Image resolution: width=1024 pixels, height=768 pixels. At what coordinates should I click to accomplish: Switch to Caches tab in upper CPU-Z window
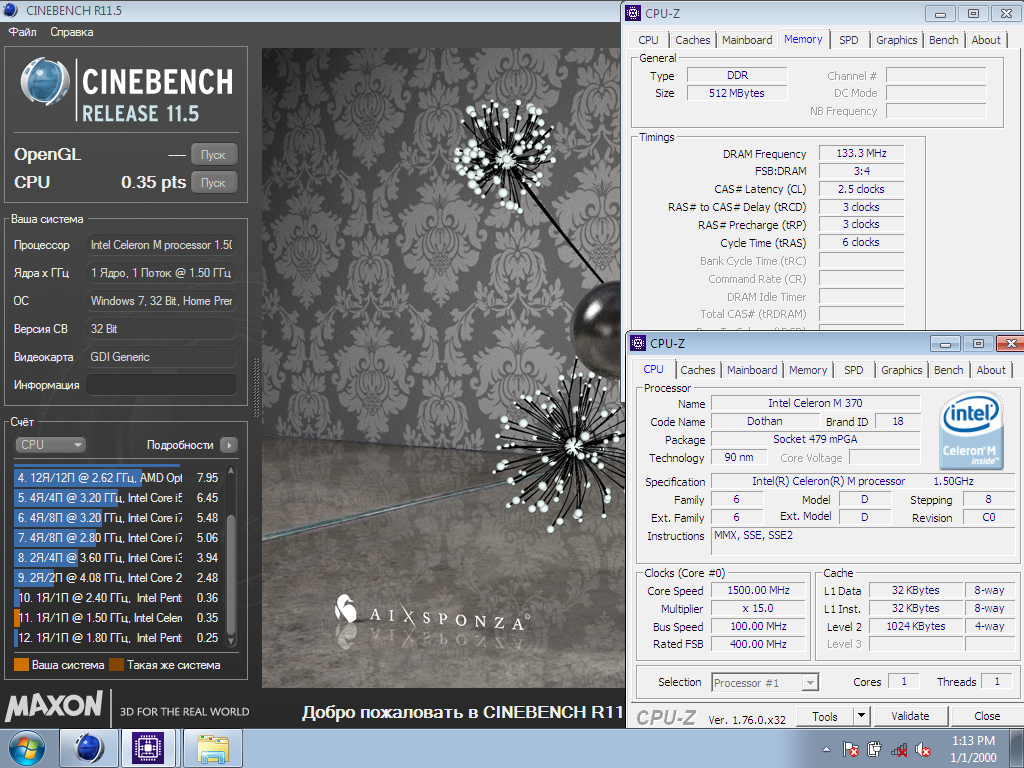692,40
